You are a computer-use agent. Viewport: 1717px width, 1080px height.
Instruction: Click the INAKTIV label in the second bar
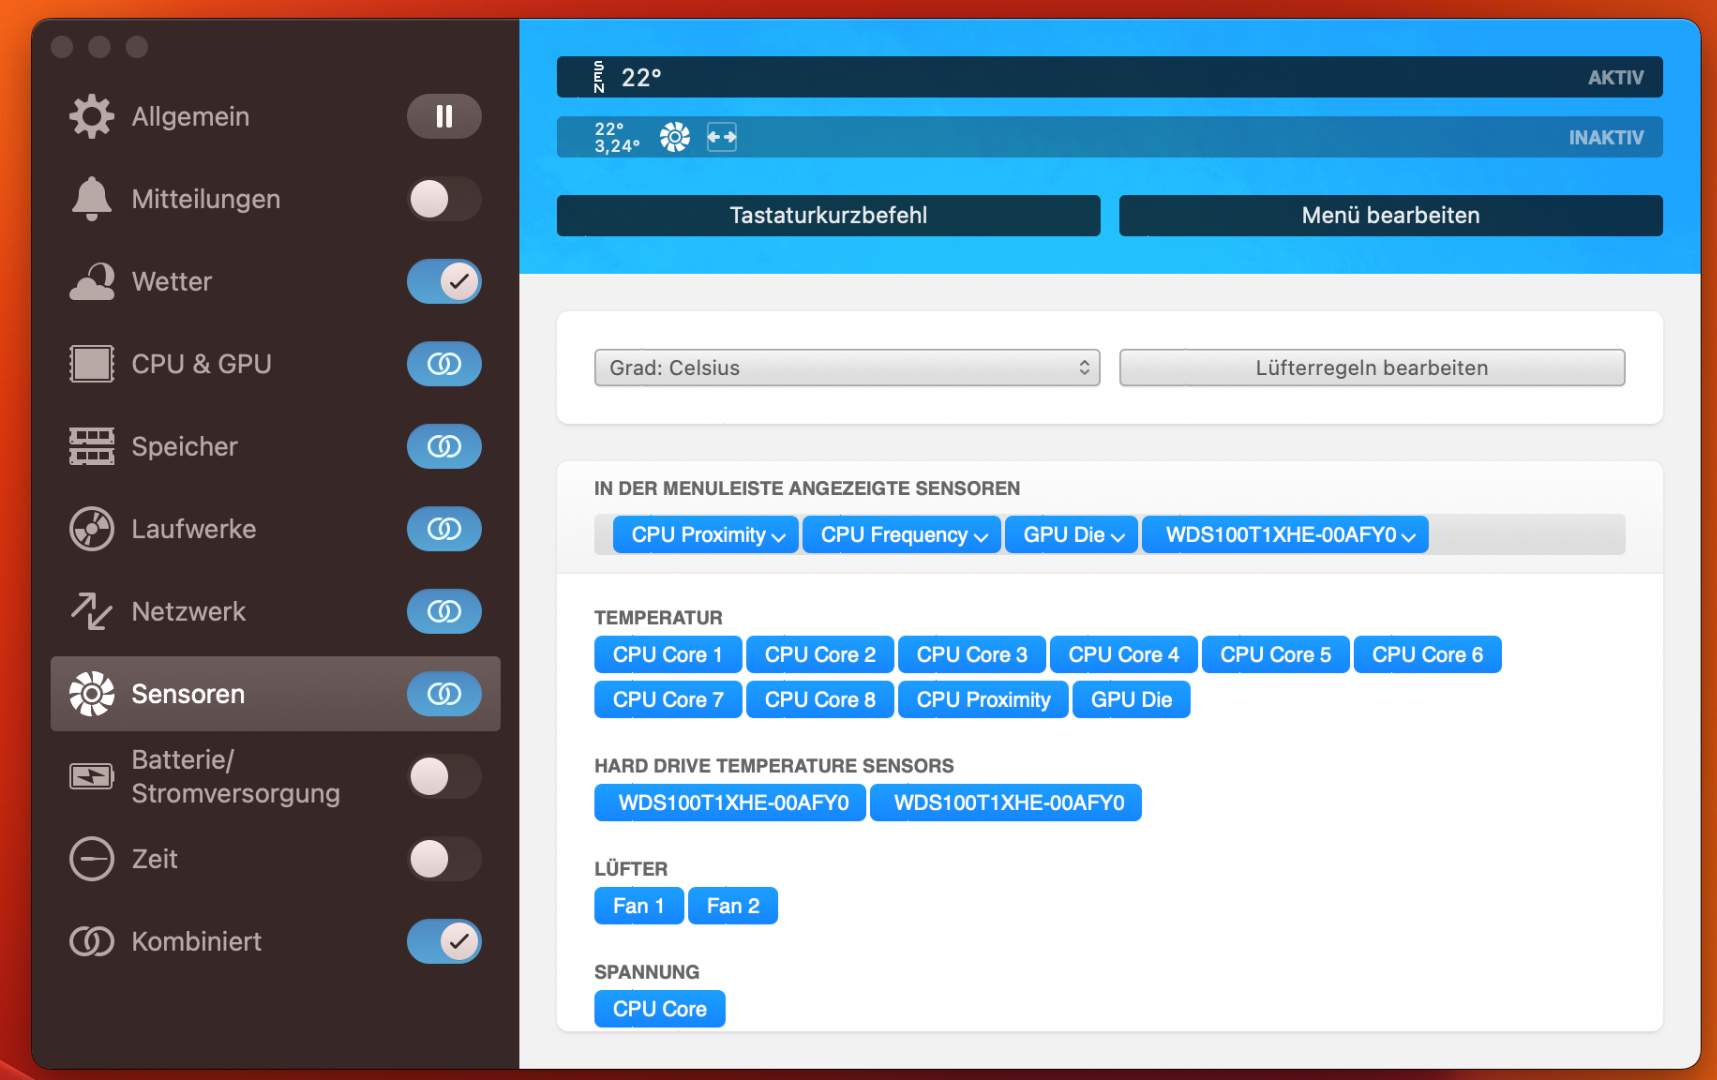(1606, 138)
